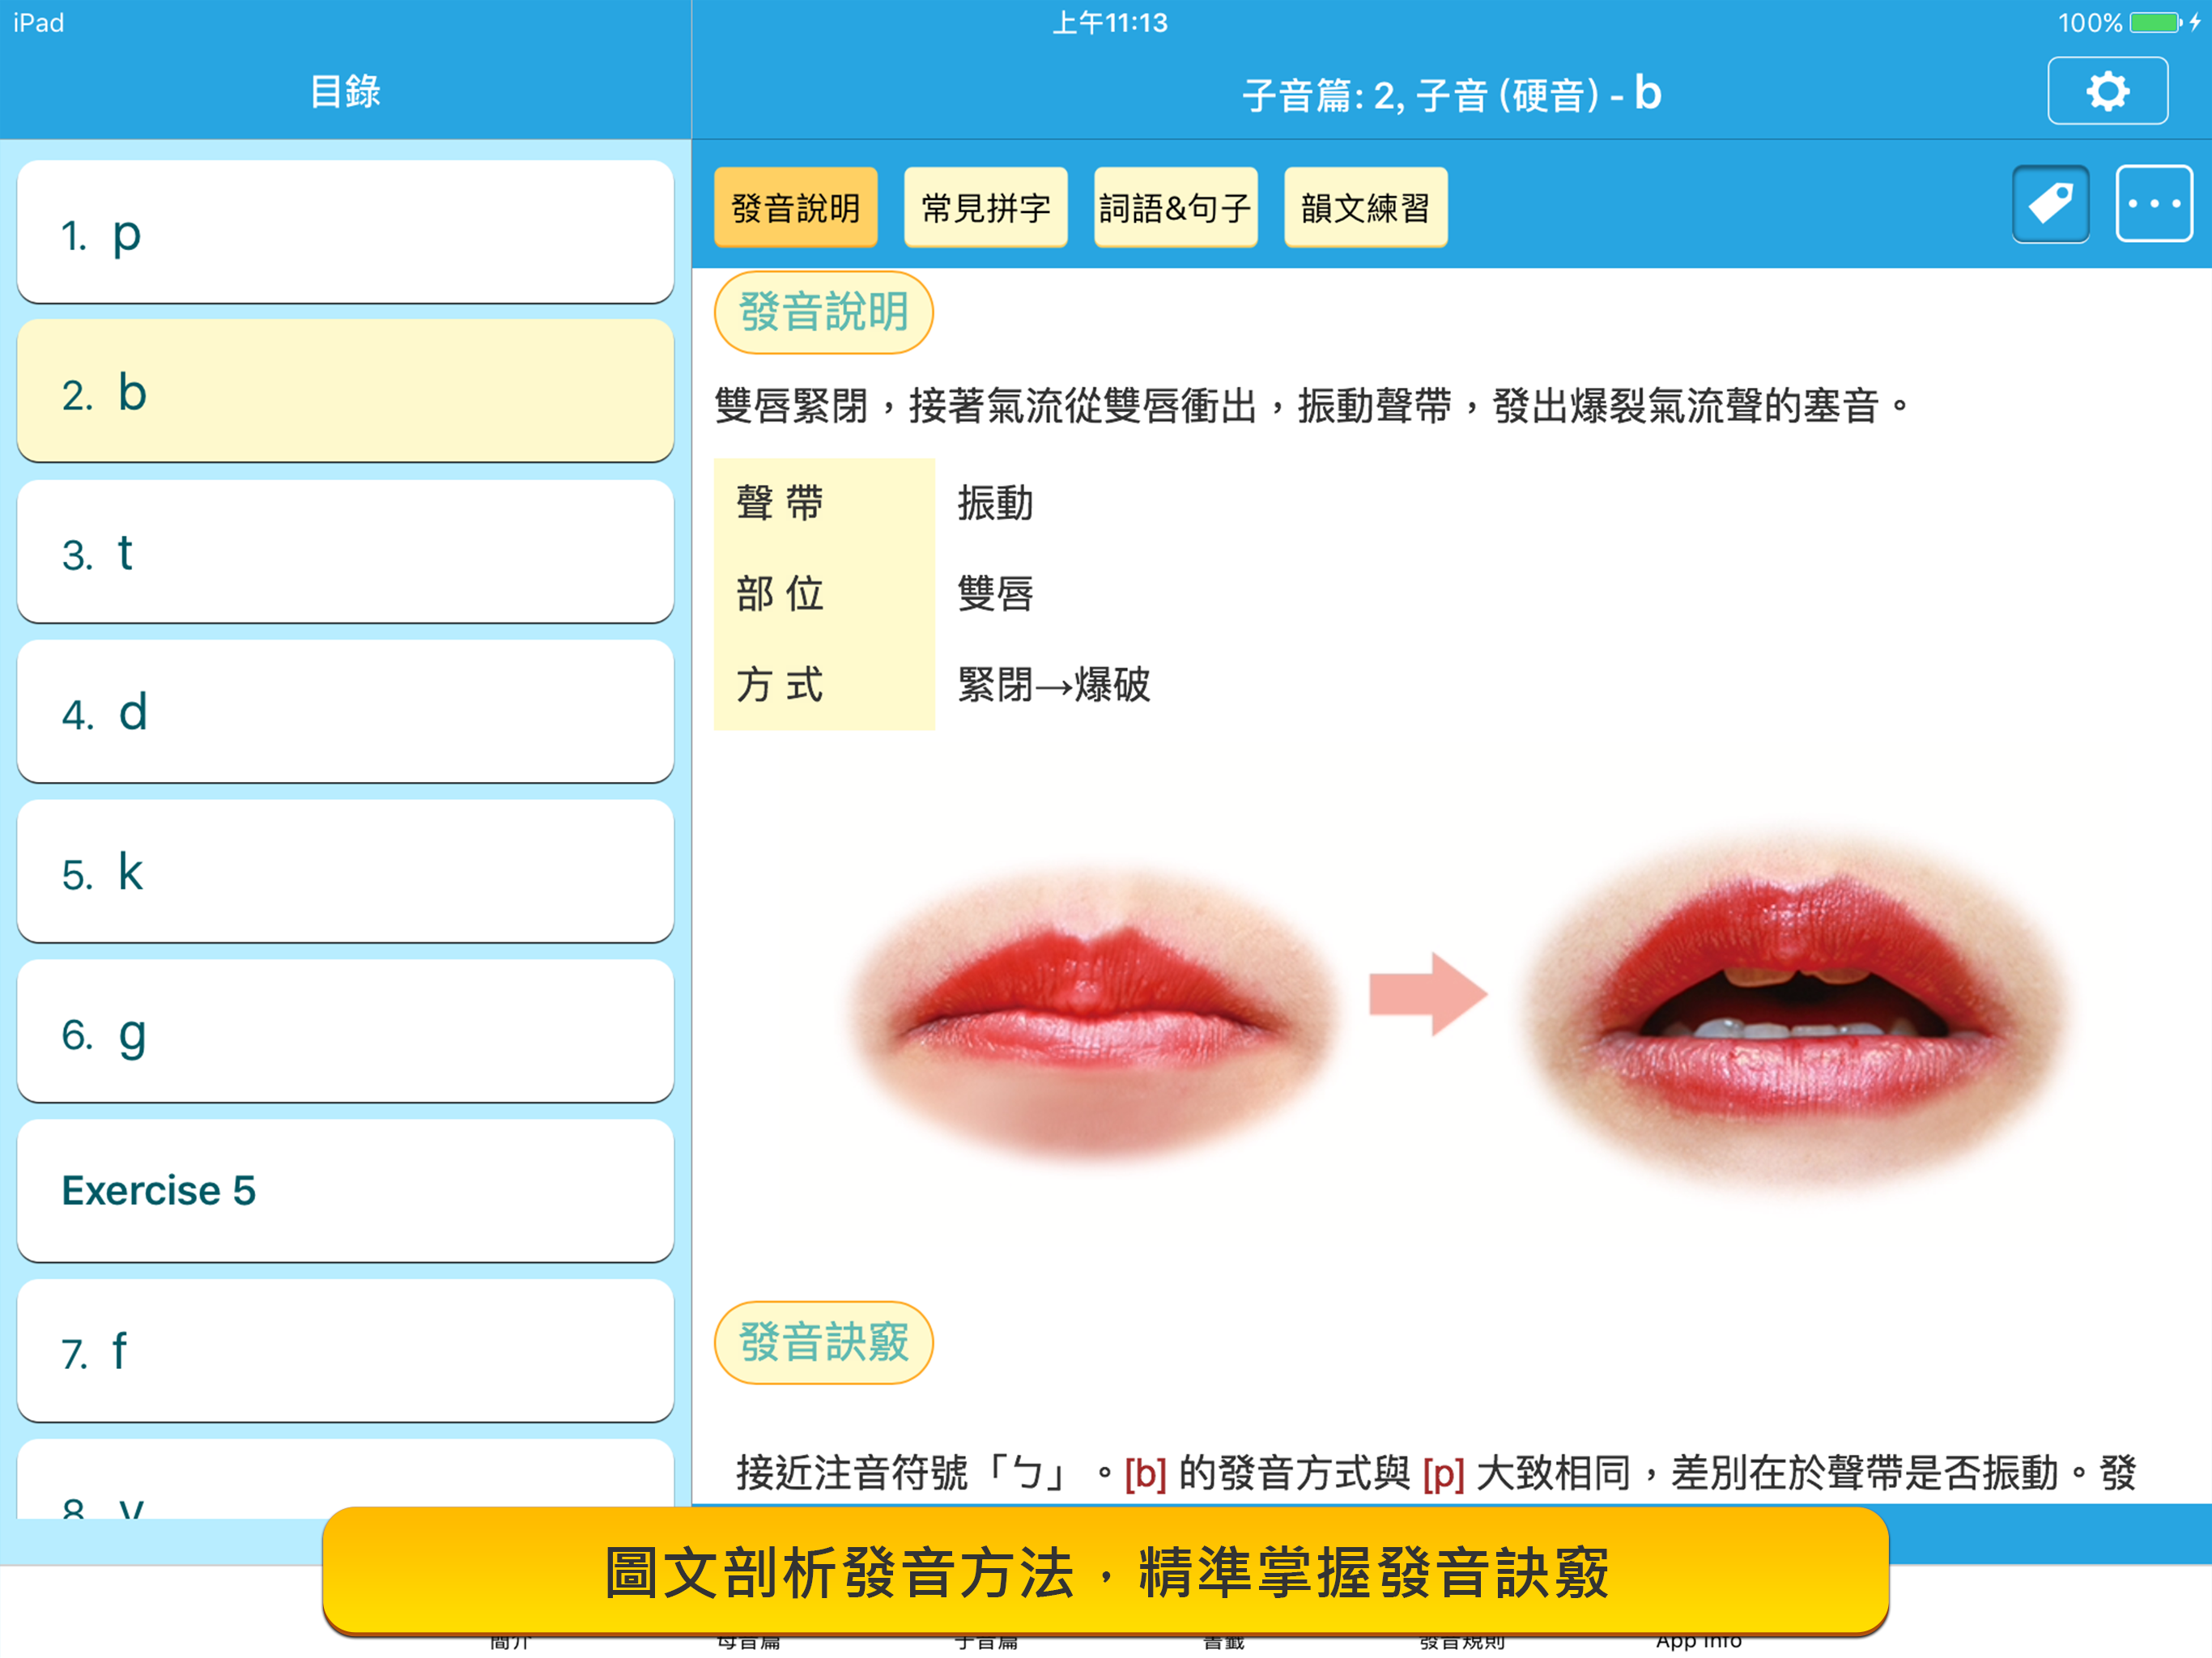The image size is (2212, 1658).
Task: Click the description sentence starting 雙唇緊閉
Action: point(1312,406)
